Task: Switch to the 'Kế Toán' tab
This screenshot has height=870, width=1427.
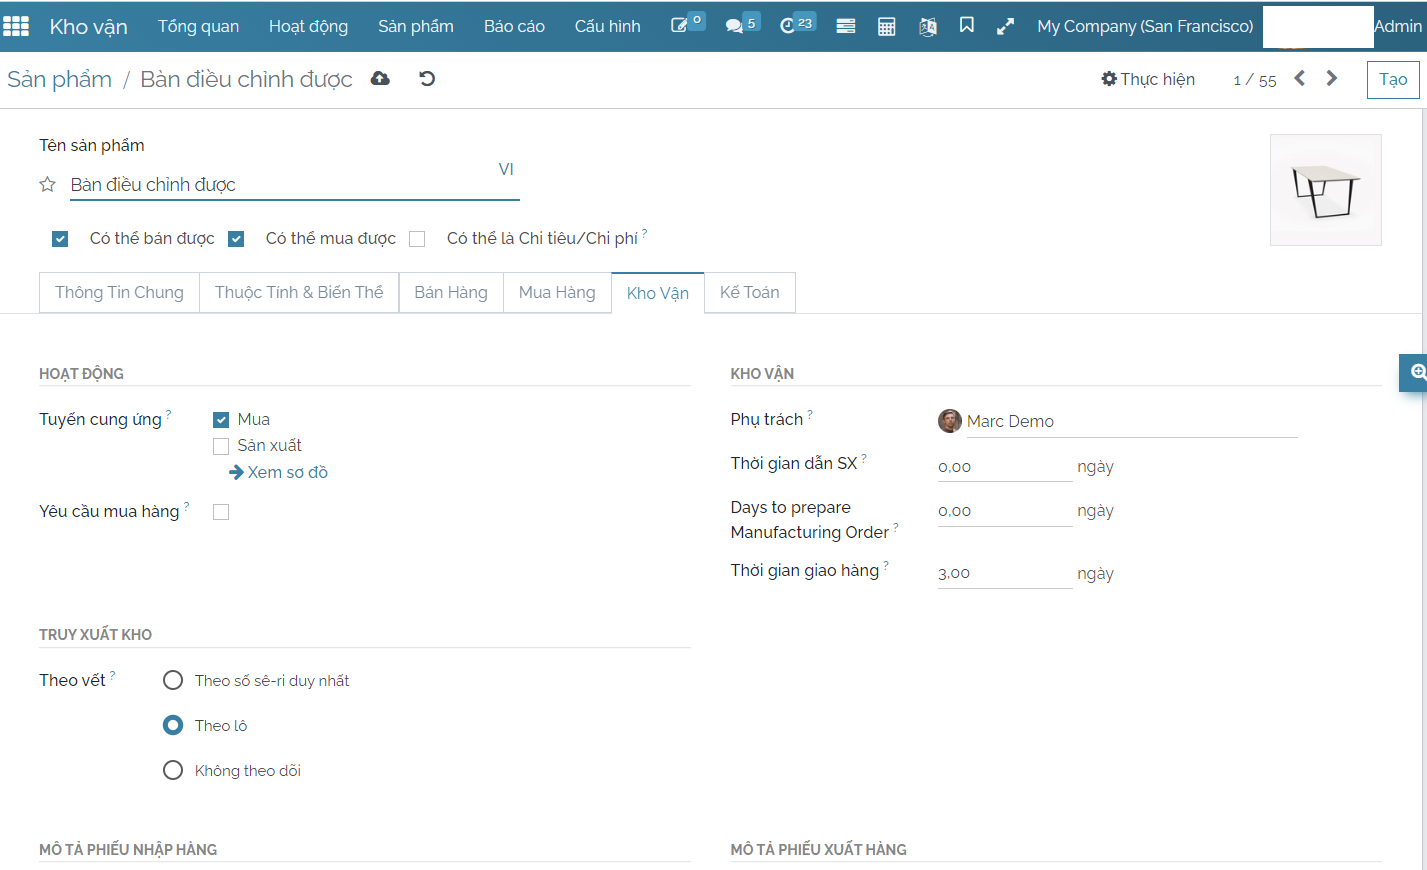Action: [x=749, y=292]
